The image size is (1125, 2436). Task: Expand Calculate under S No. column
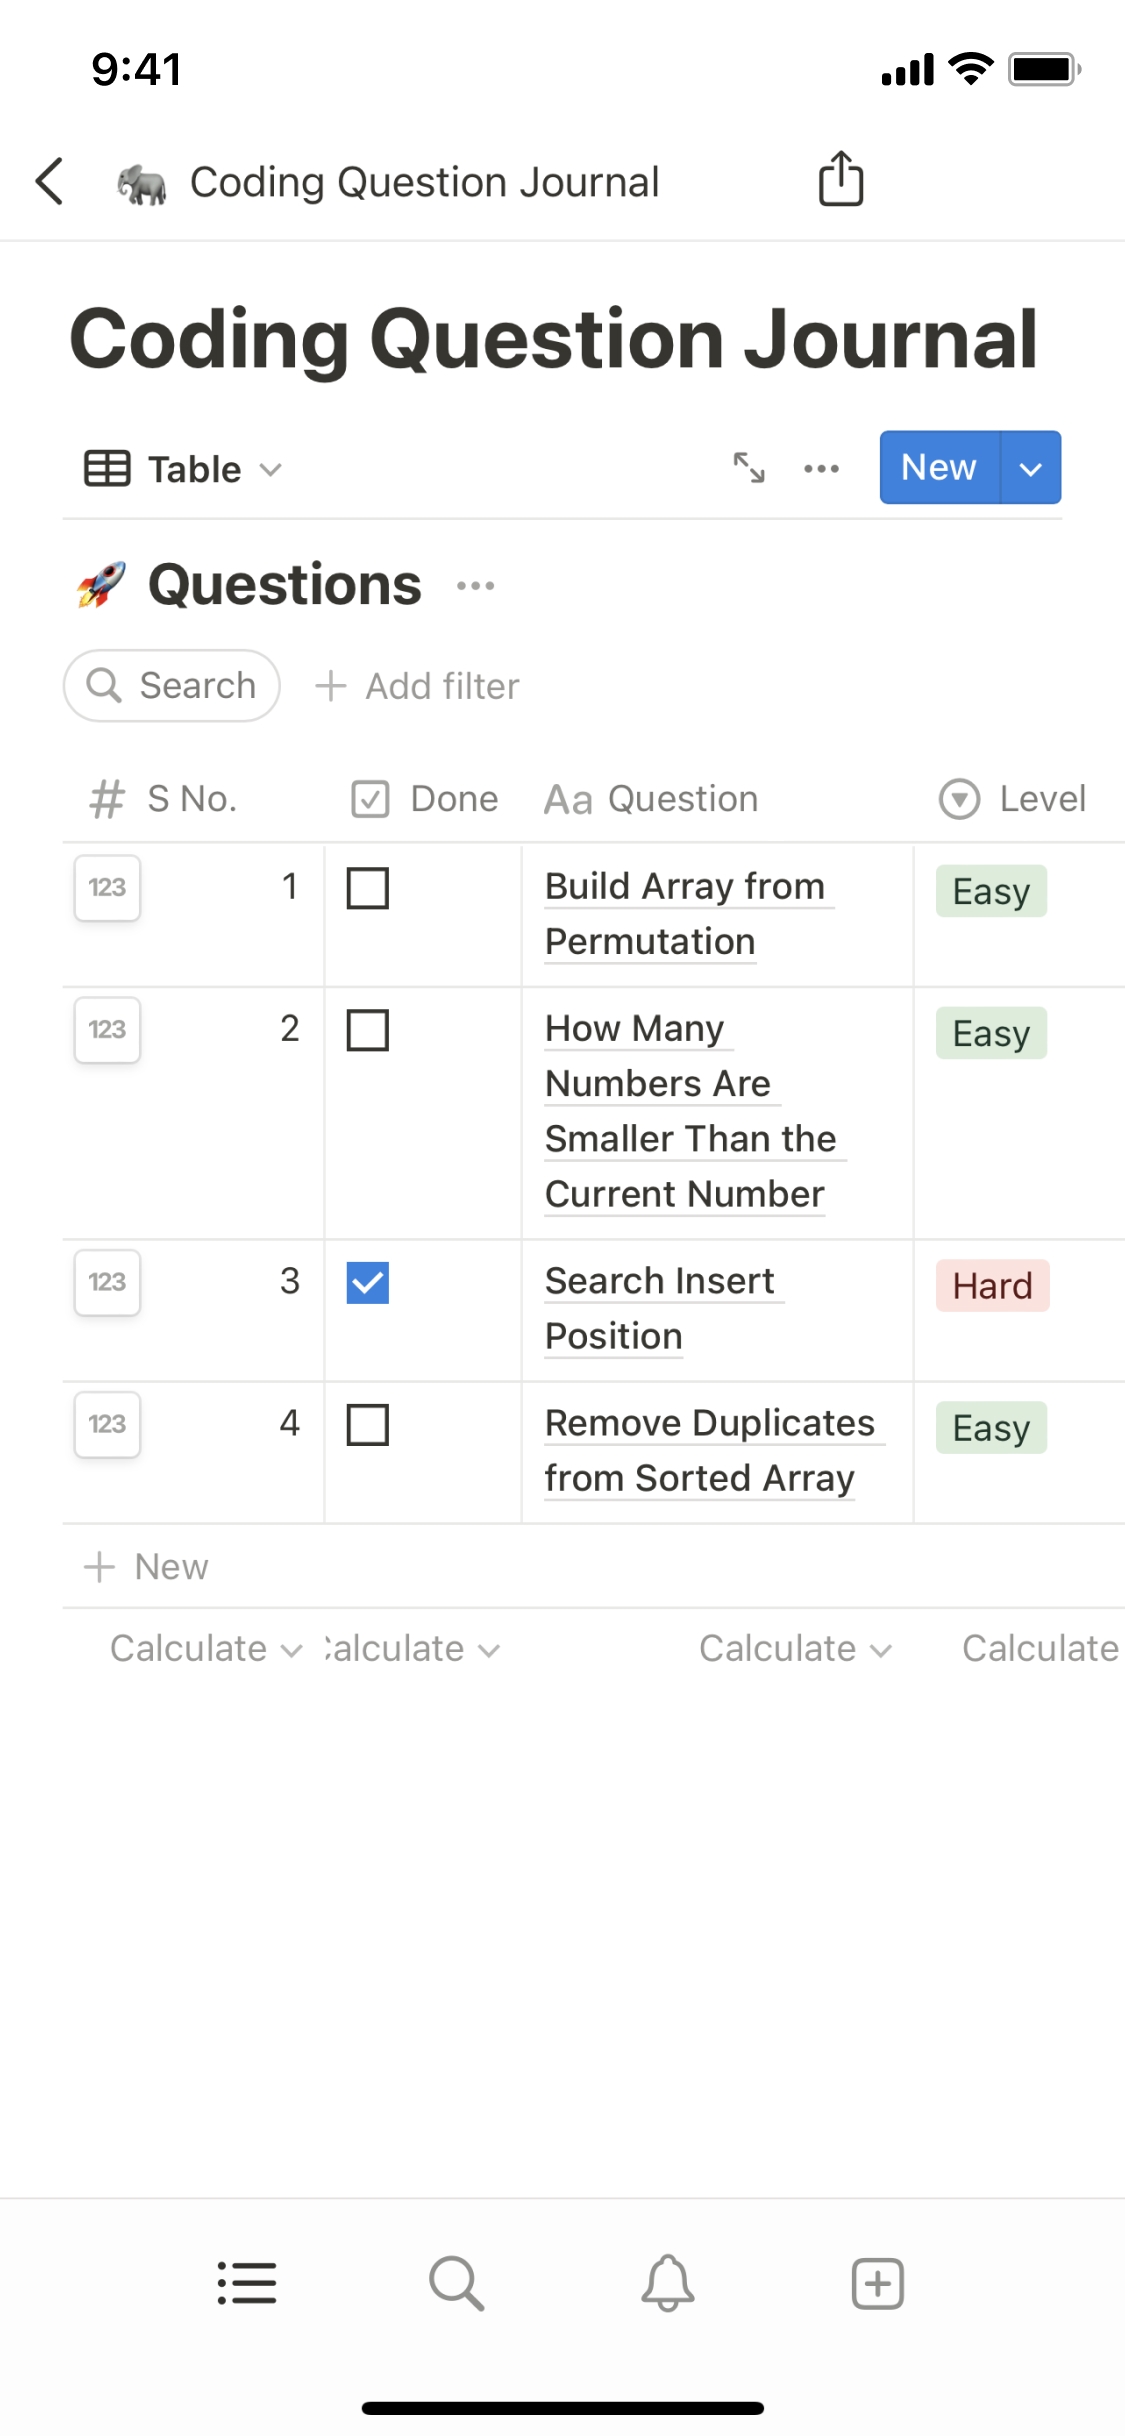point(205,1649)
